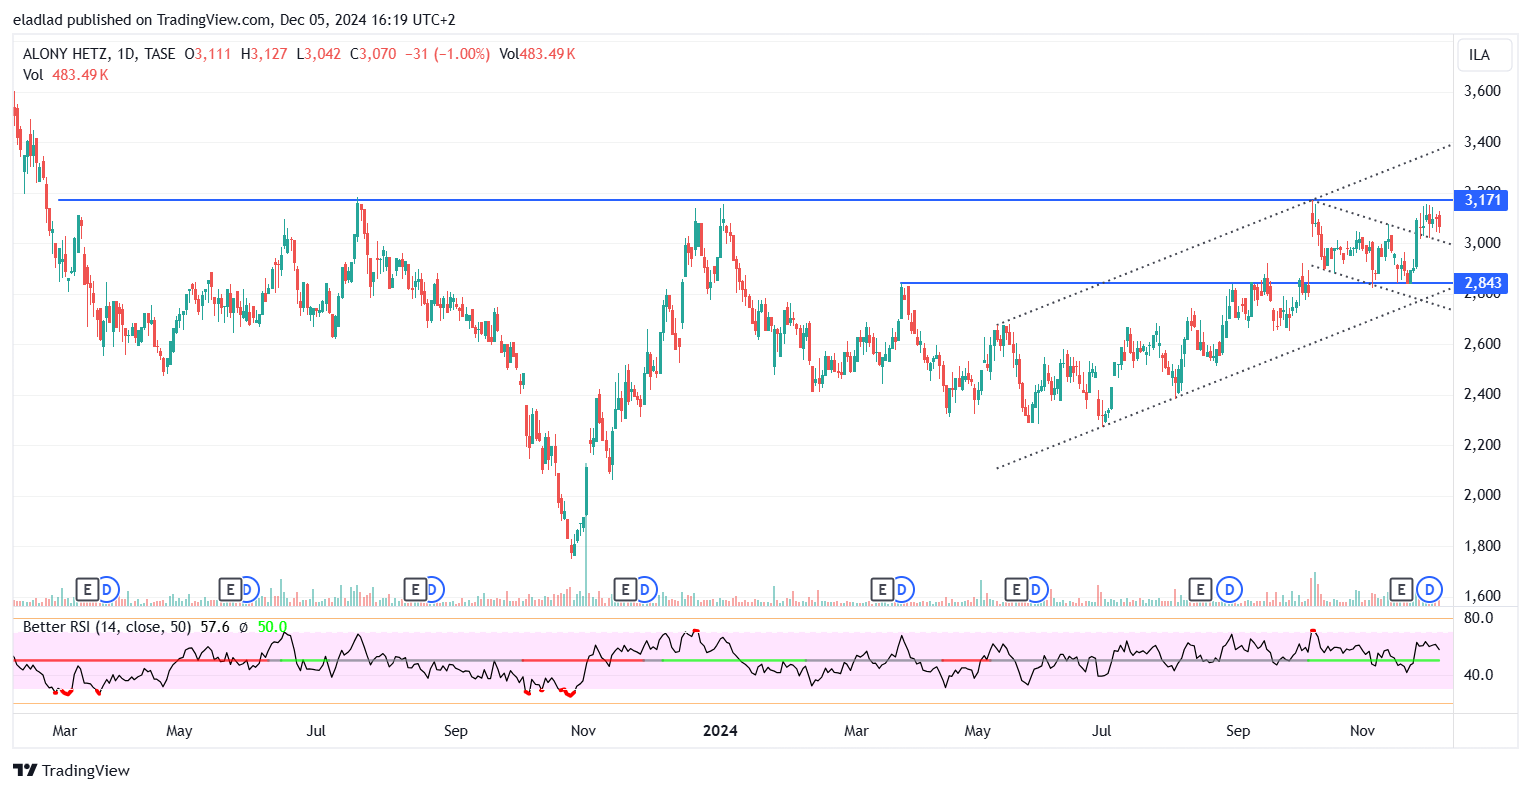Image resolution: width=1531 pixels, height=792 pixels.
Task: Click the TradingView logo at the bottom
Action: click(x=72, y=770)
